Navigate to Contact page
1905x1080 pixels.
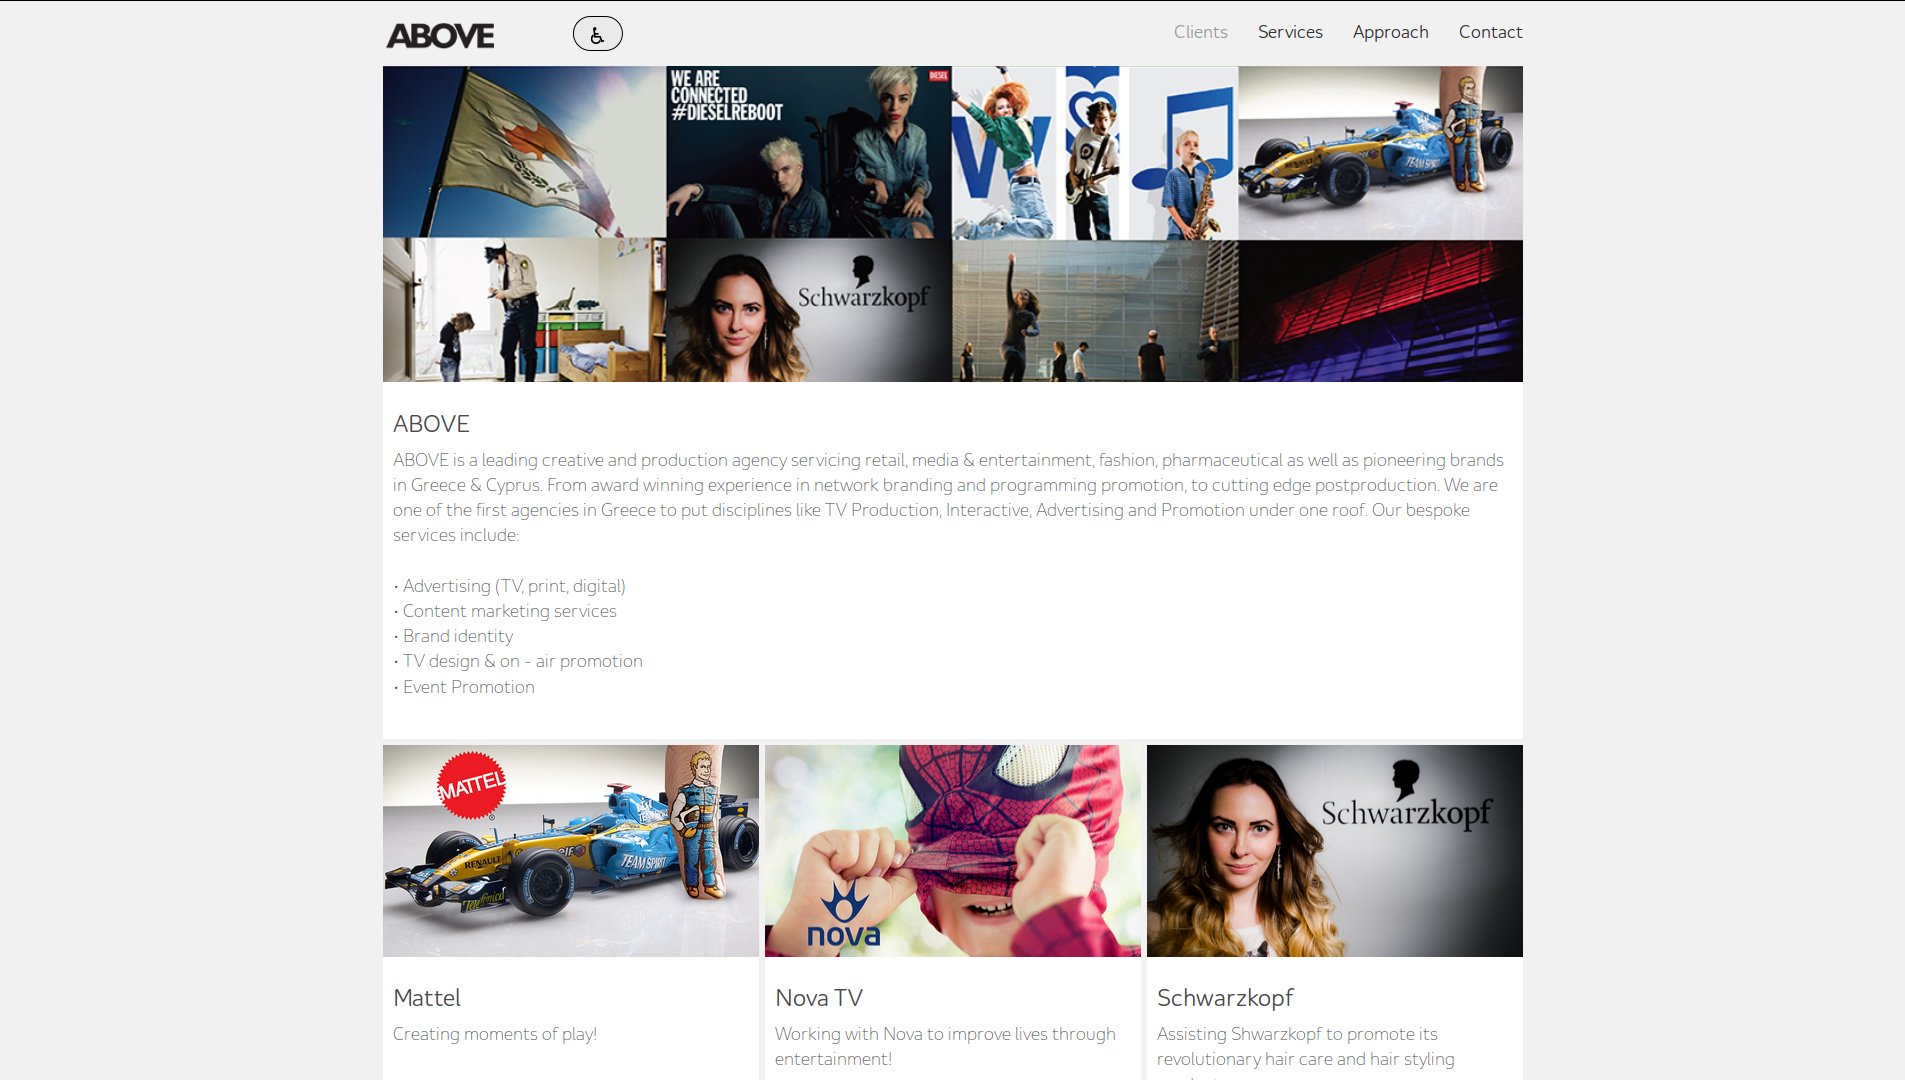[x=1490, y=32]
